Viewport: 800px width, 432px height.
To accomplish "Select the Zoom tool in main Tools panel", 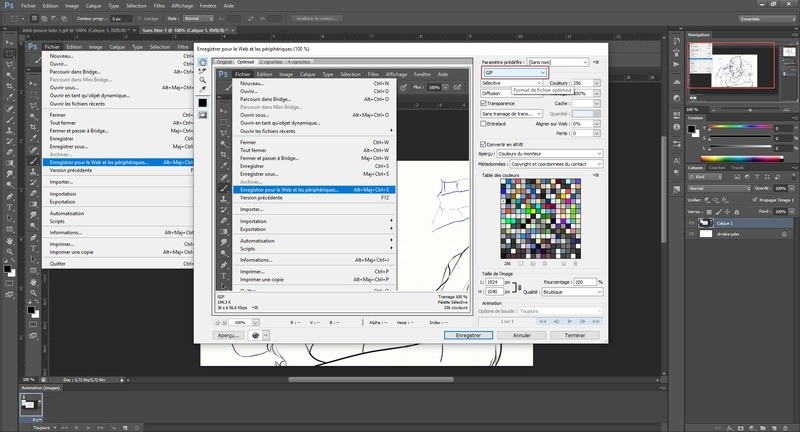I will tap(9, 251).
